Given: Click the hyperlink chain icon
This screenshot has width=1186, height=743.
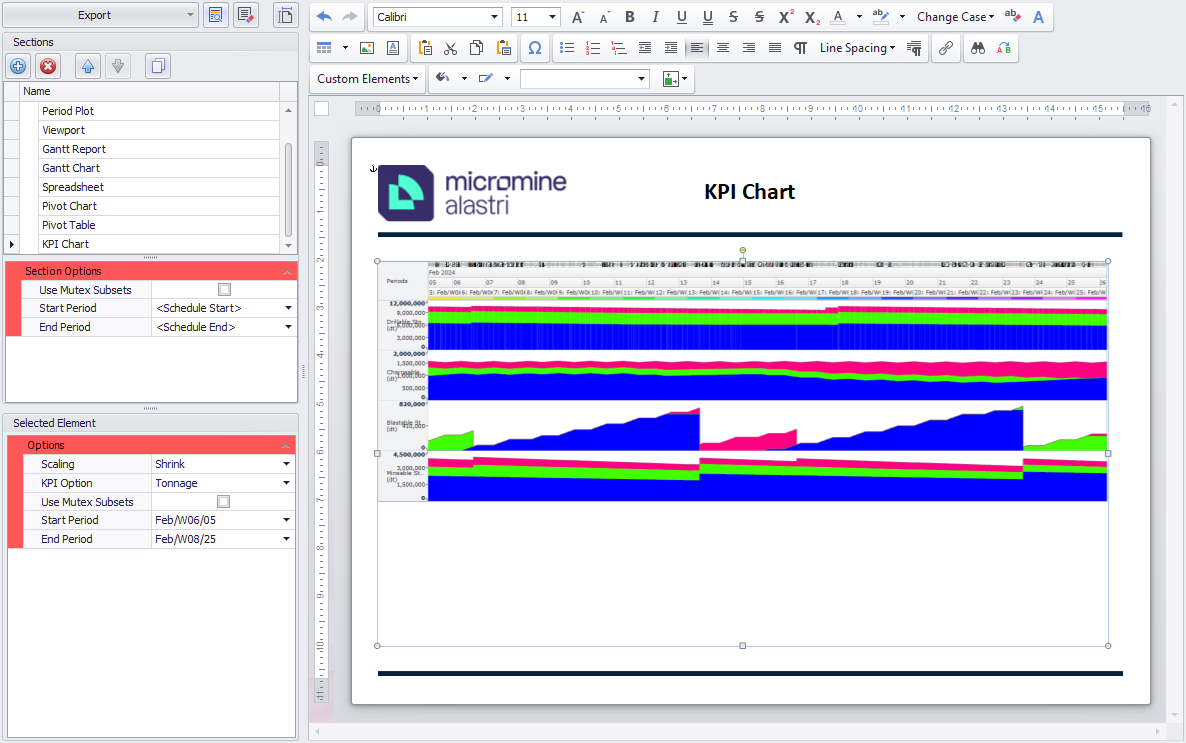Looking at the screenshot, I should [945, 48].
